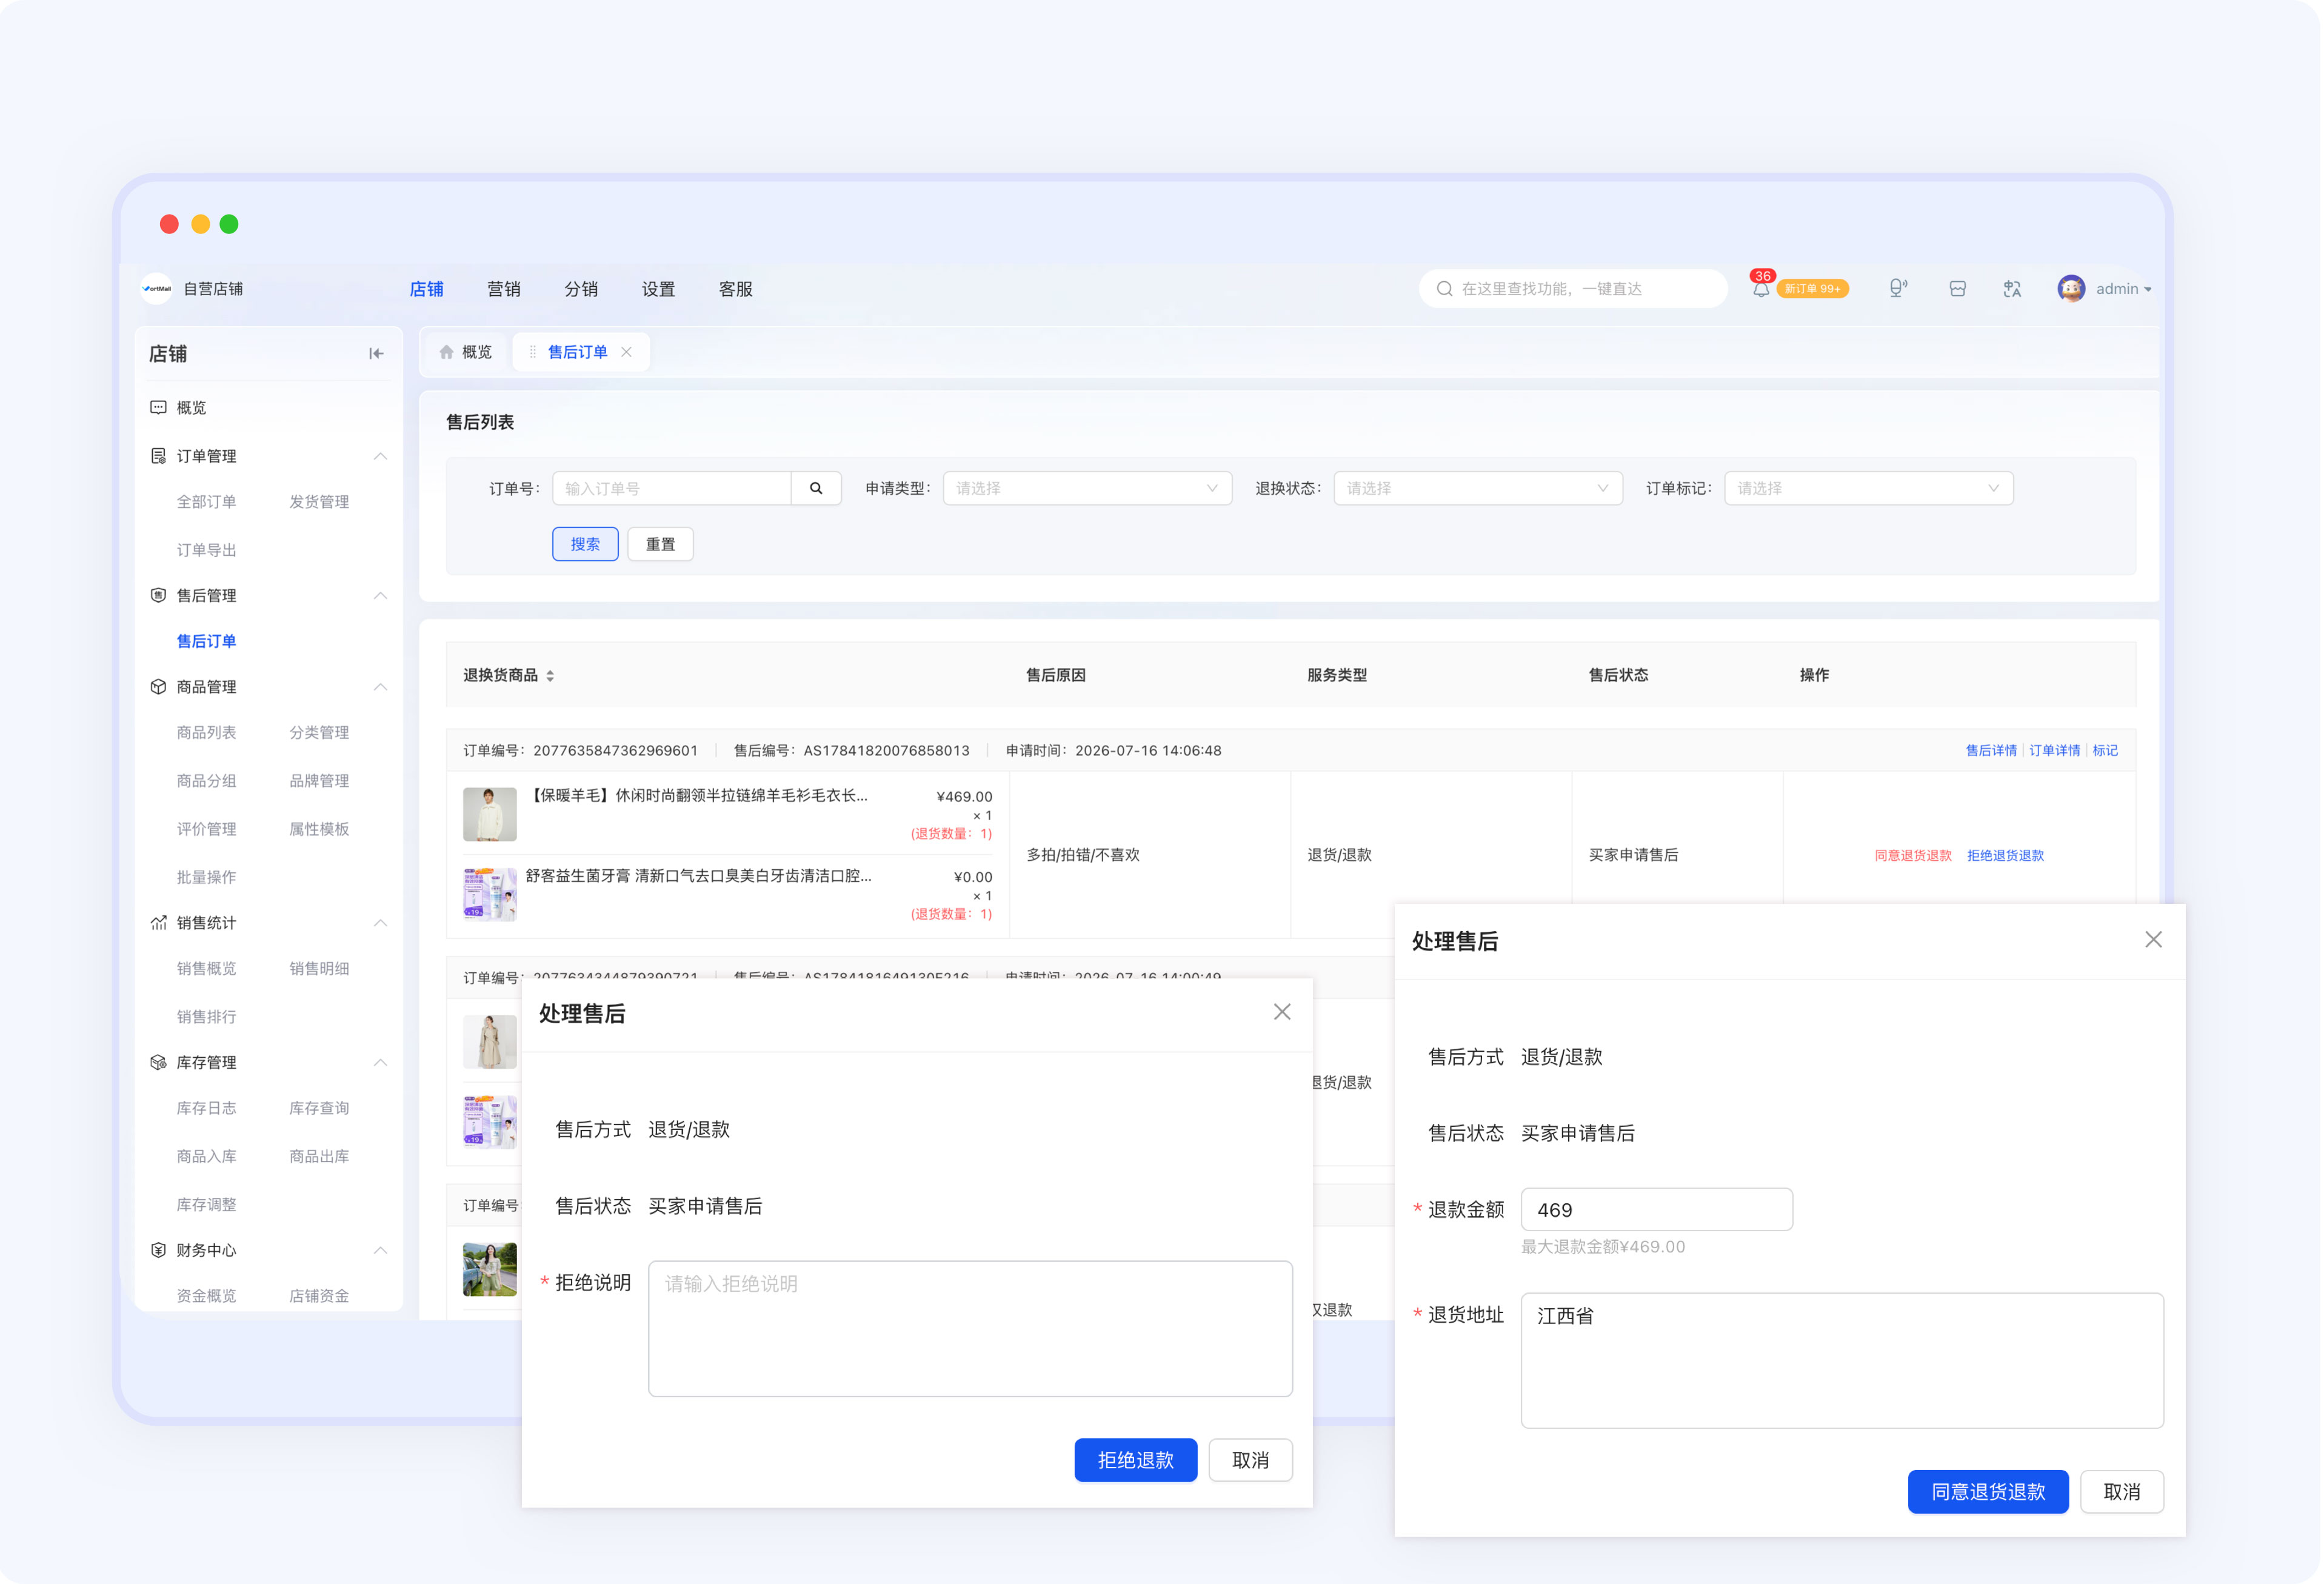Collapse the 商品管理 section chevron
This screenshot has width=2324, height=1584.
381,687
